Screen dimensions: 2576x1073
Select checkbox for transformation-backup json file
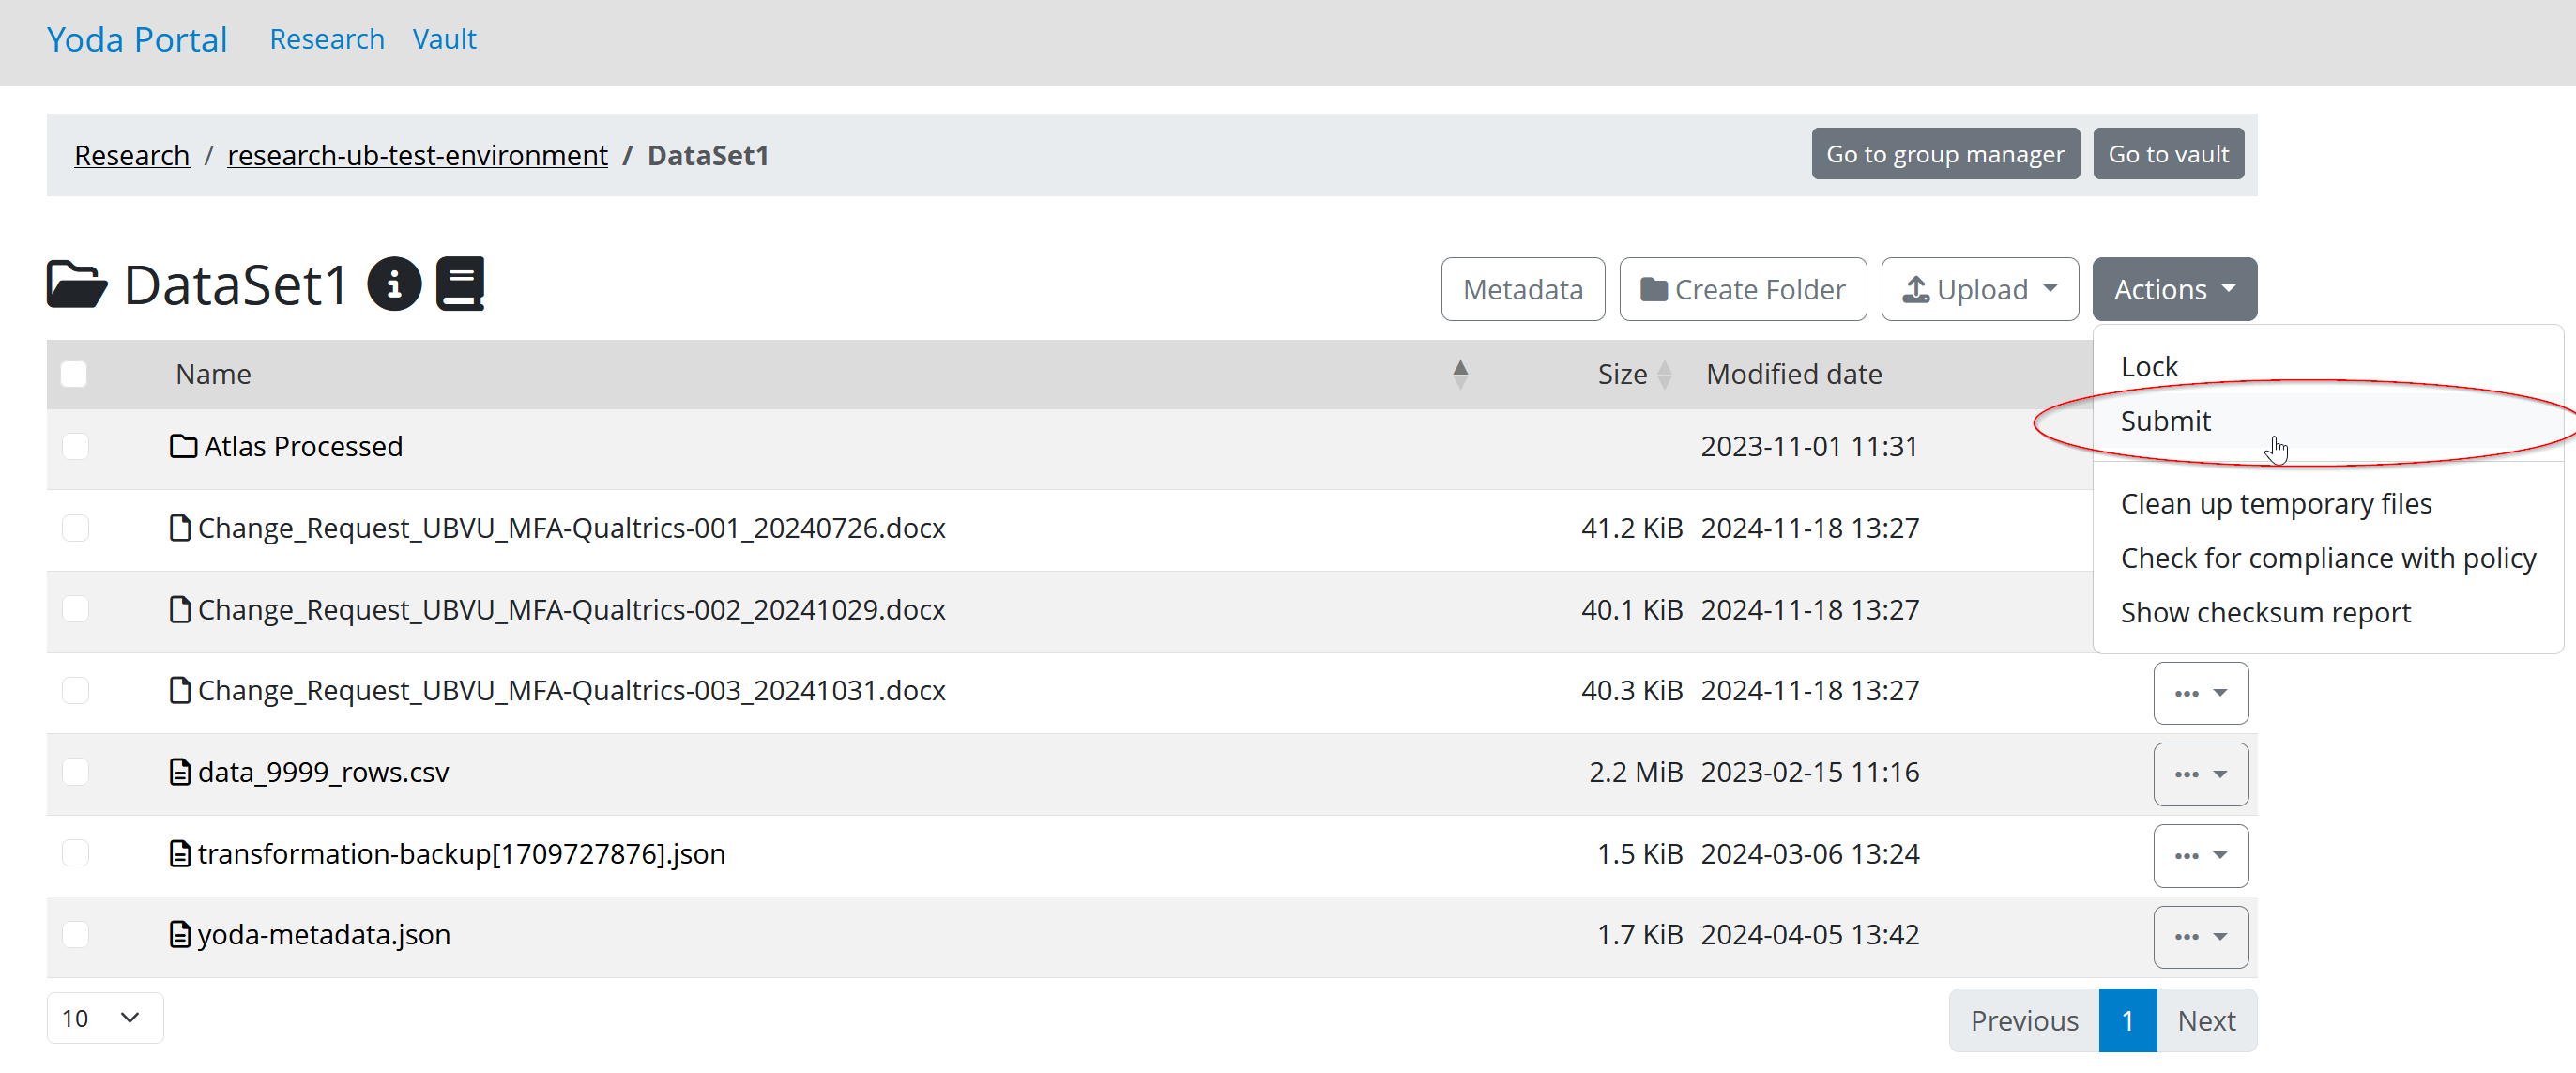pos(76,853)
